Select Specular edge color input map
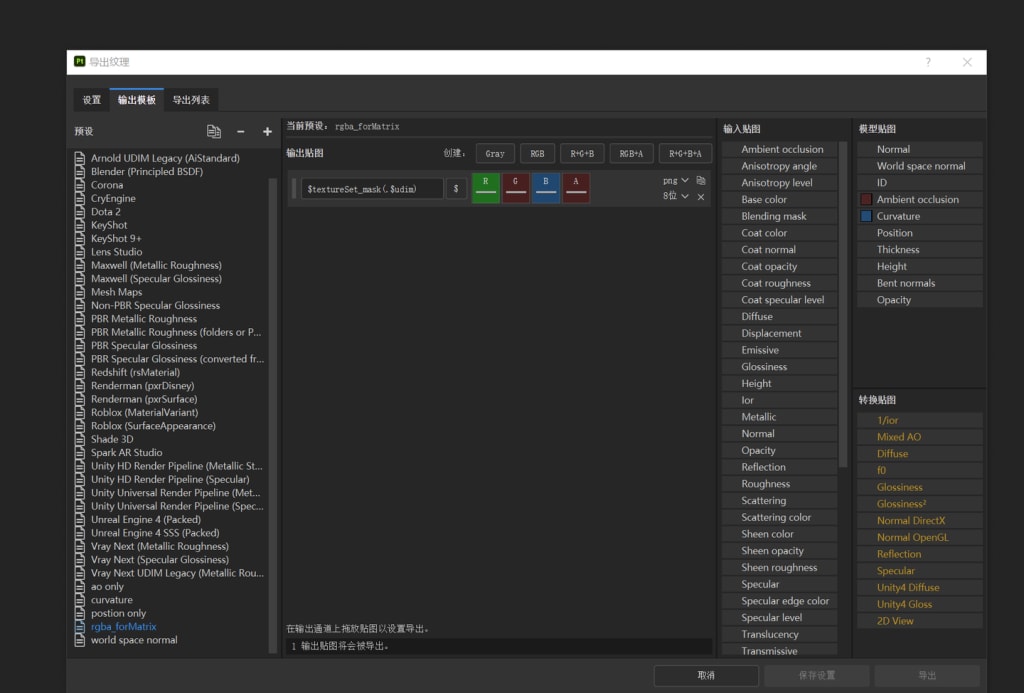This screenshot has width=1024, height=693. click(779, 601)
